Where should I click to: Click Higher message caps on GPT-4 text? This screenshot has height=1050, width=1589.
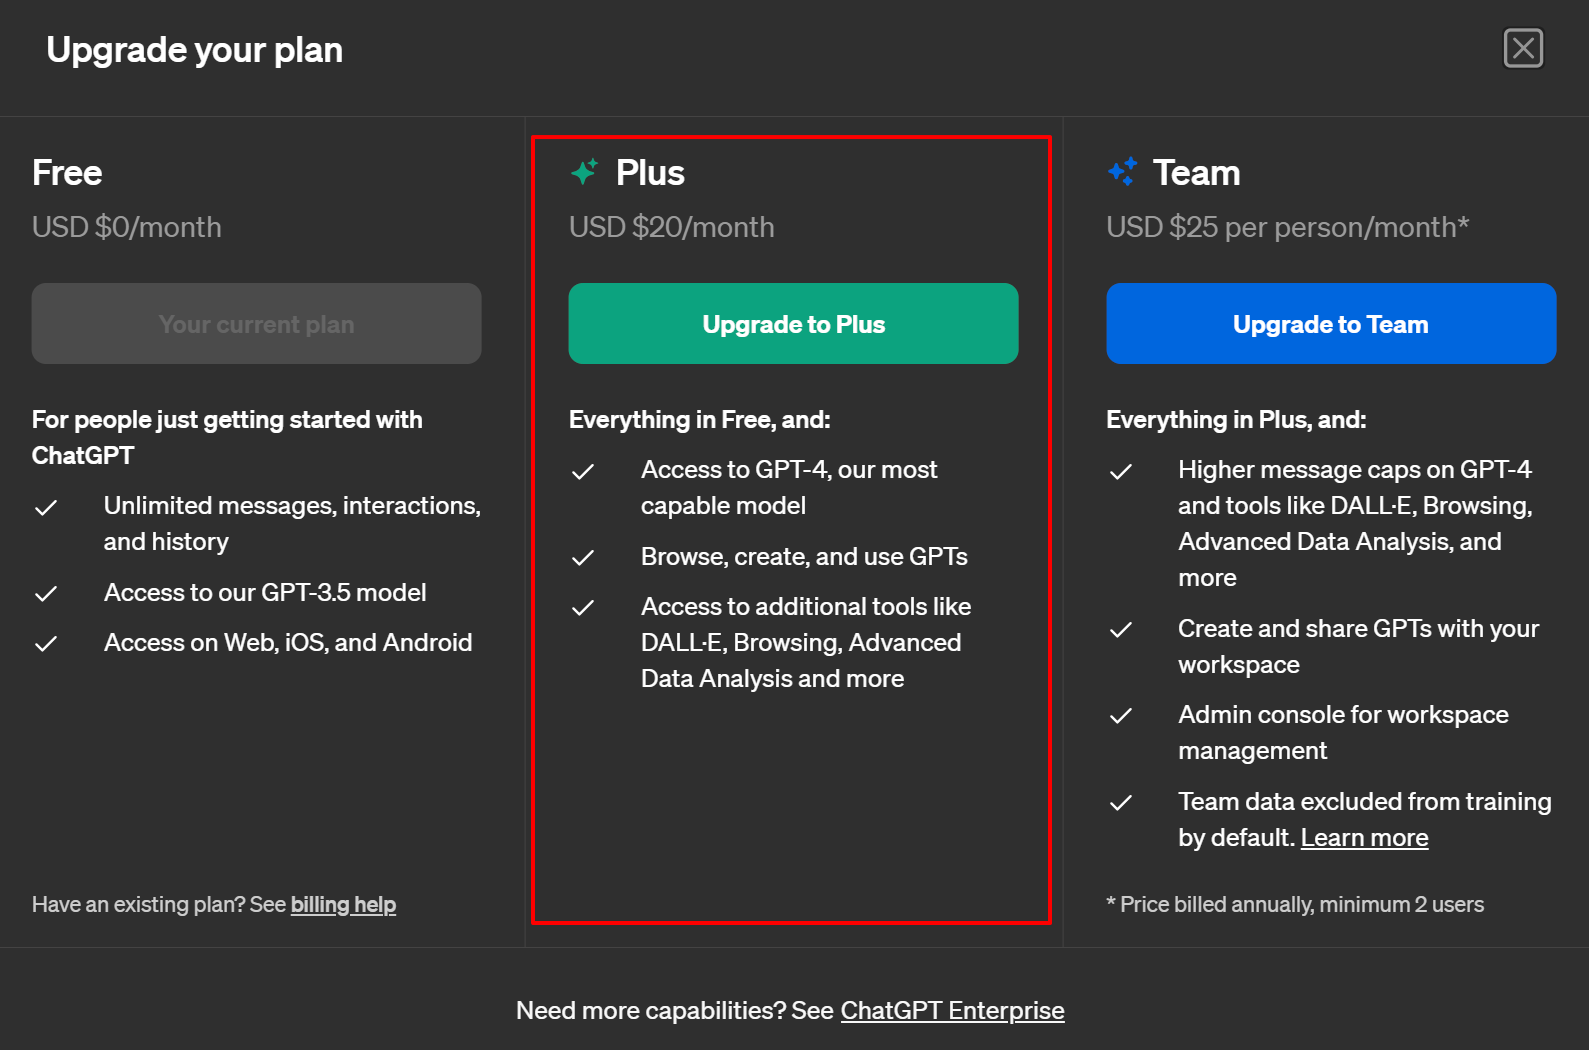1355,523
